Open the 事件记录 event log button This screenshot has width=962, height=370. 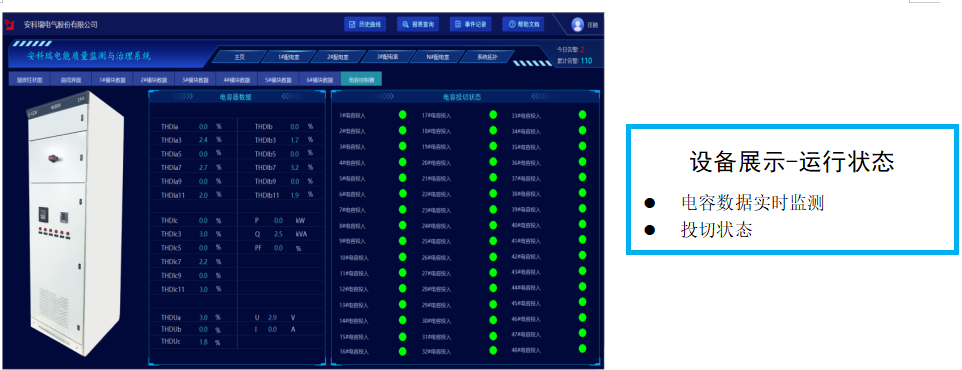(471, 25)
